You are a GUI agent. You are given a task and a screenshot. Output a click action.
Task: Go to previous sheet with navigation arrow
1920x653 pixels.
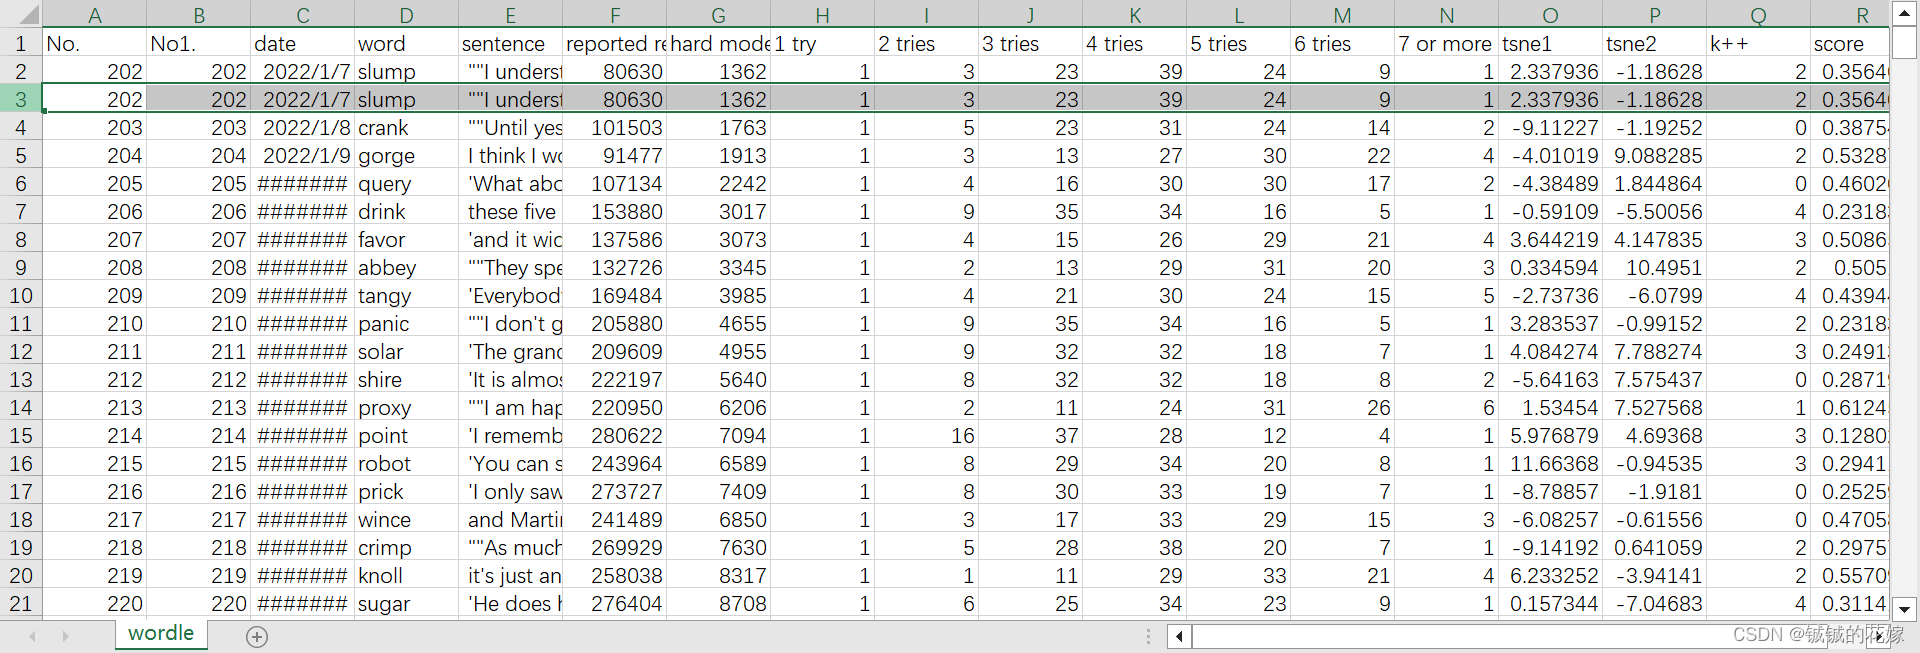point(33,636)
